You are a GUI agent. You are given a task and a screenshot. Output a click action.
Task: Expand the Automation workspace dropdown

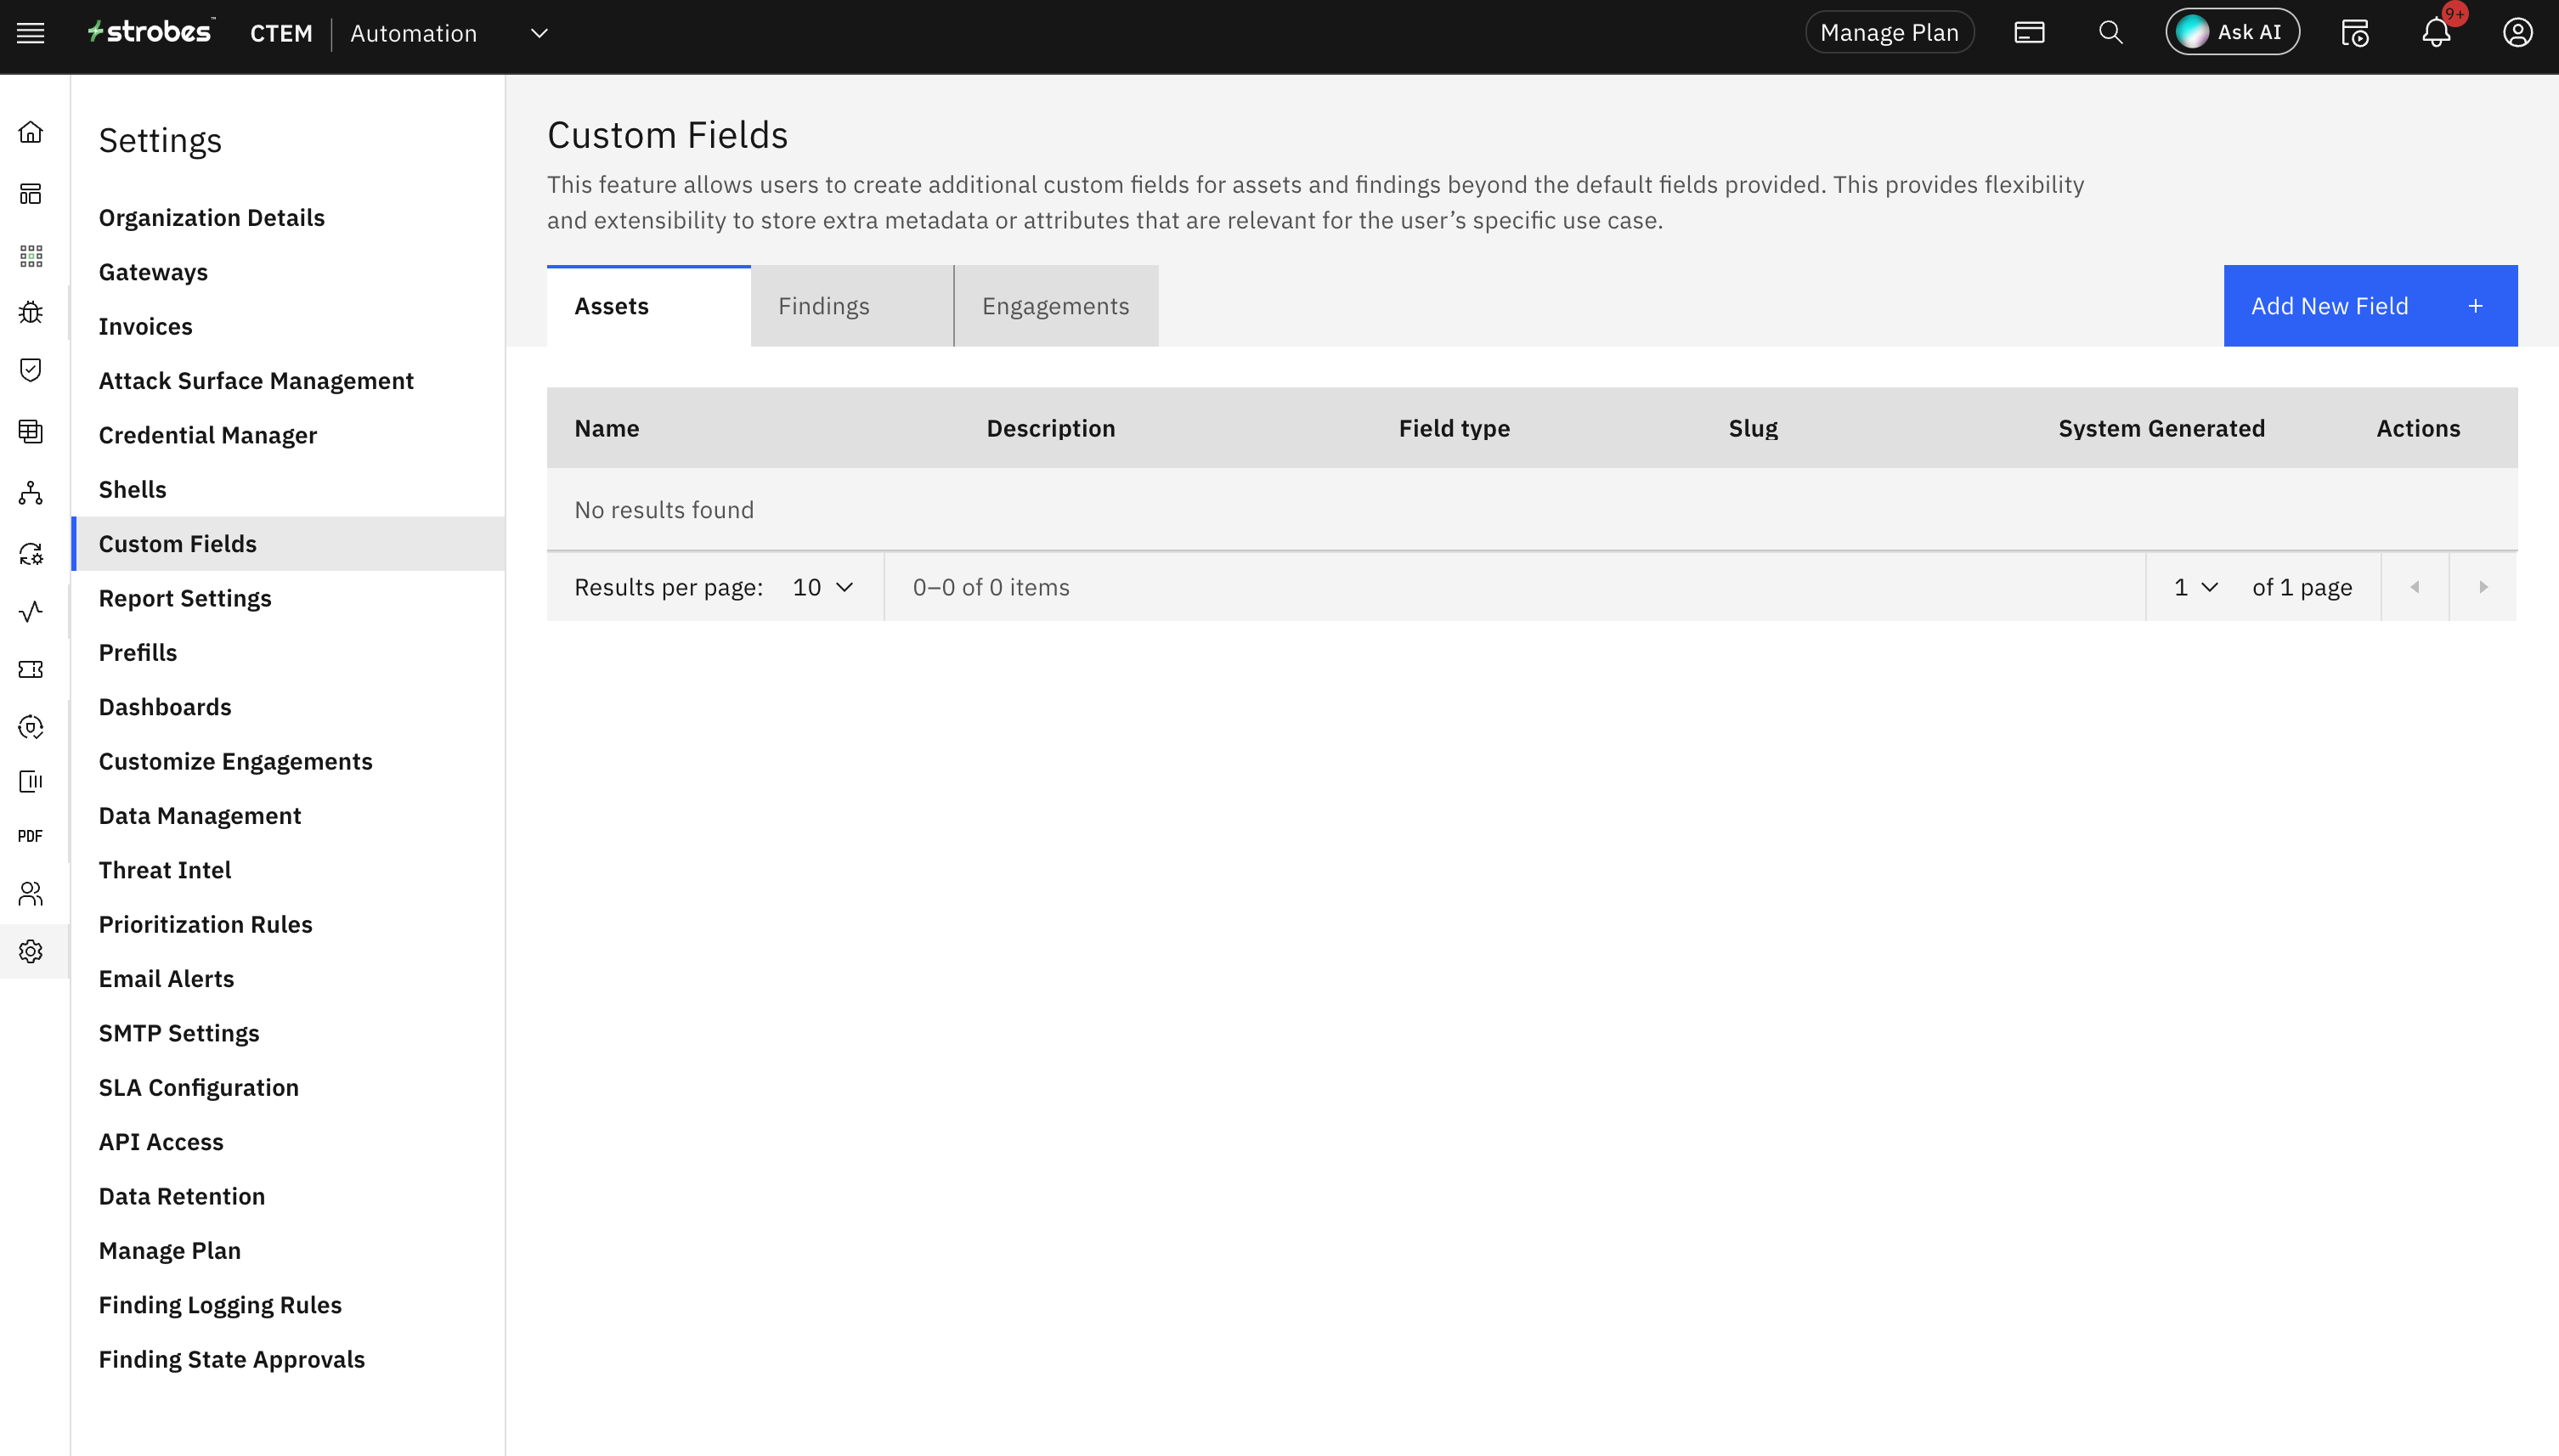point(539,33)
